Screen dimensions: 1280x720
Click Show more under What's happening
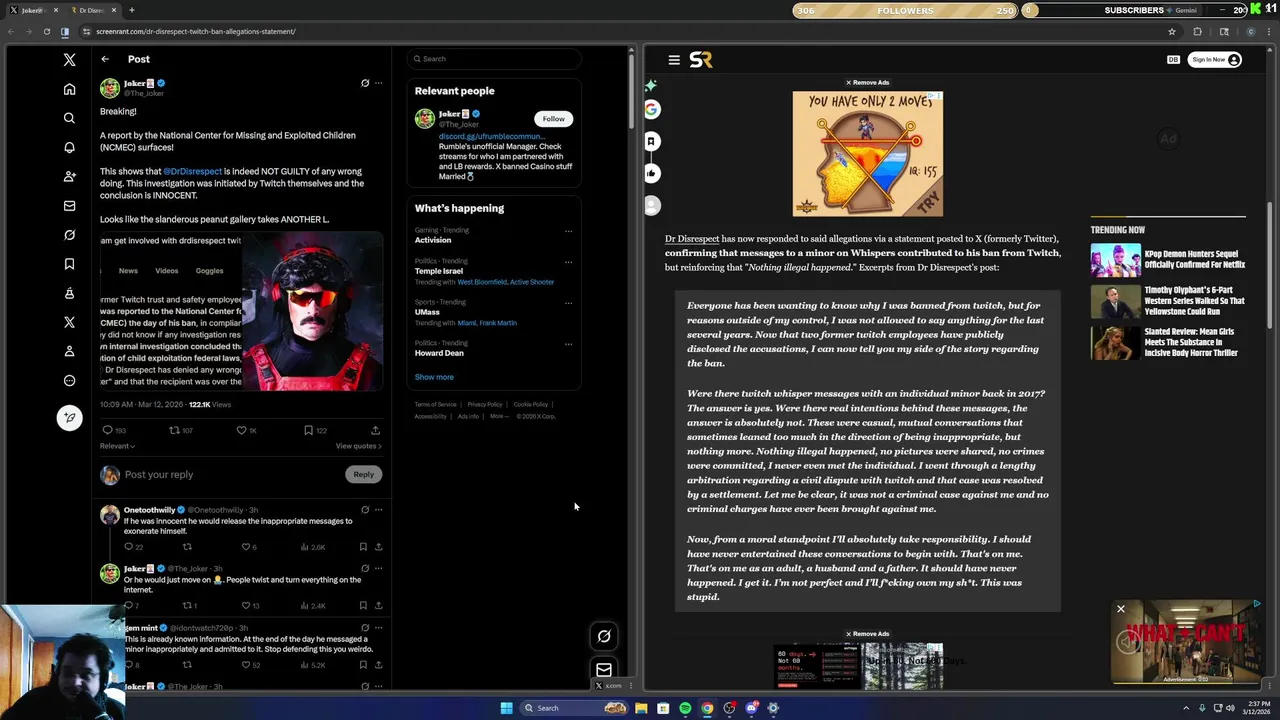[x=434, y=377]
